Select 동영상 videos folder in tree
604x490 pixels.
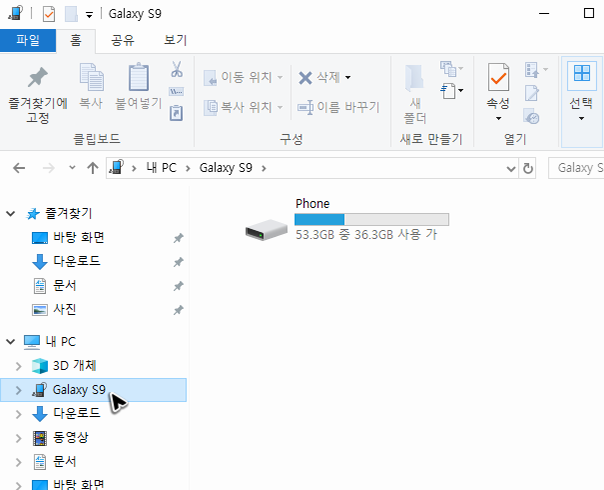[x=70, y=437]
